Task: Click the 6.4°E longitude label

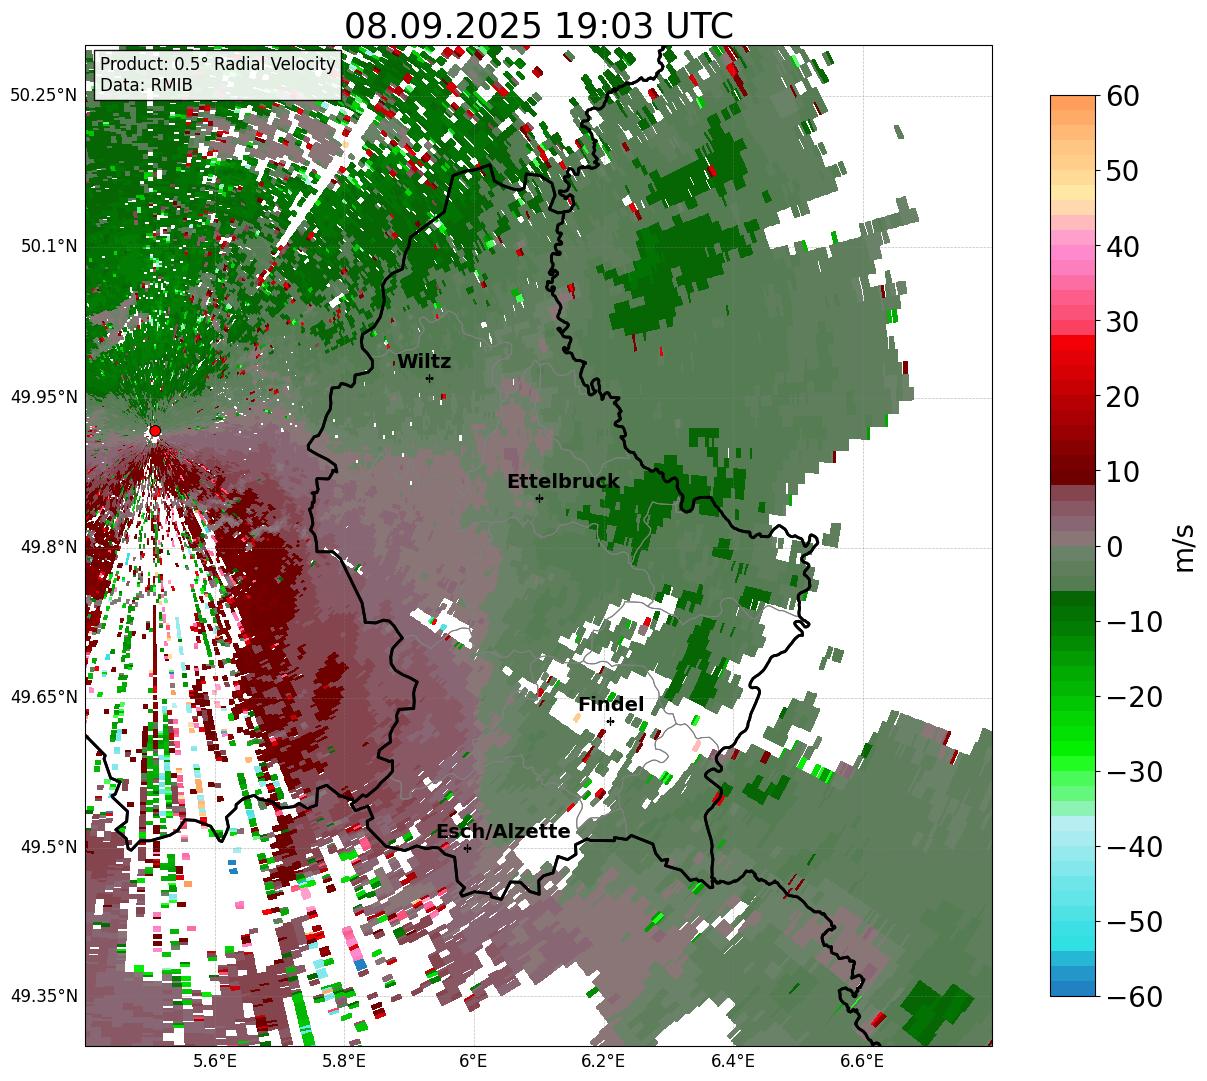Action: click(732, 1061)
